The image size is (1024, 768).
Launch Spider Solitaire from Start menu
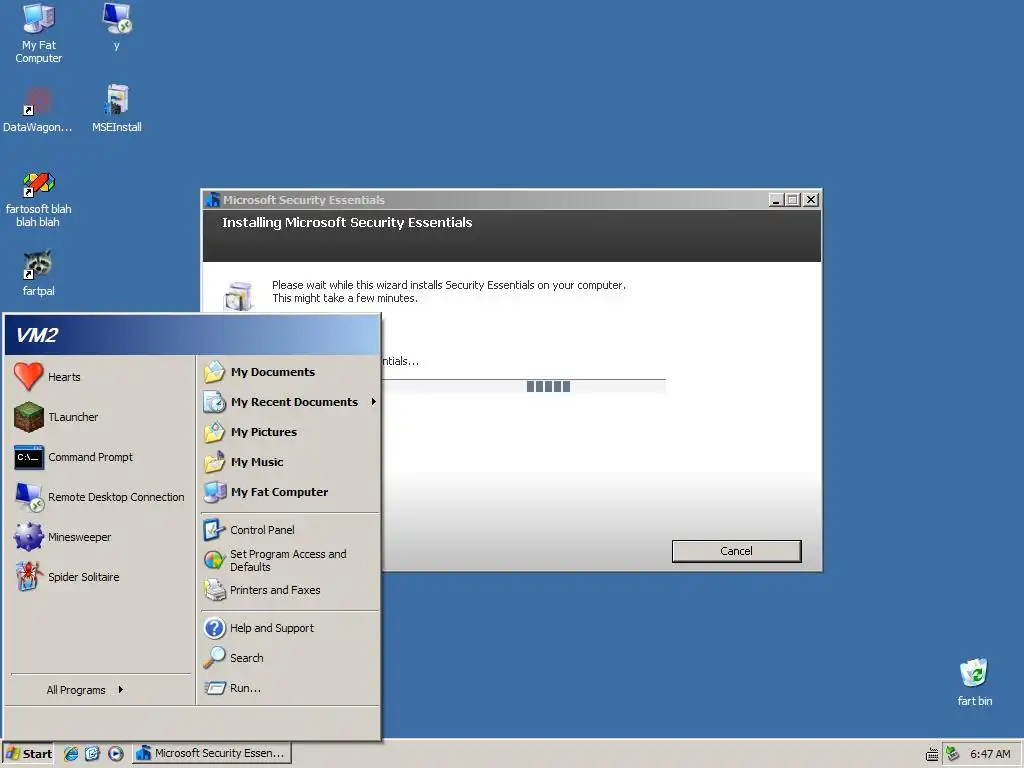click(101, 577)
